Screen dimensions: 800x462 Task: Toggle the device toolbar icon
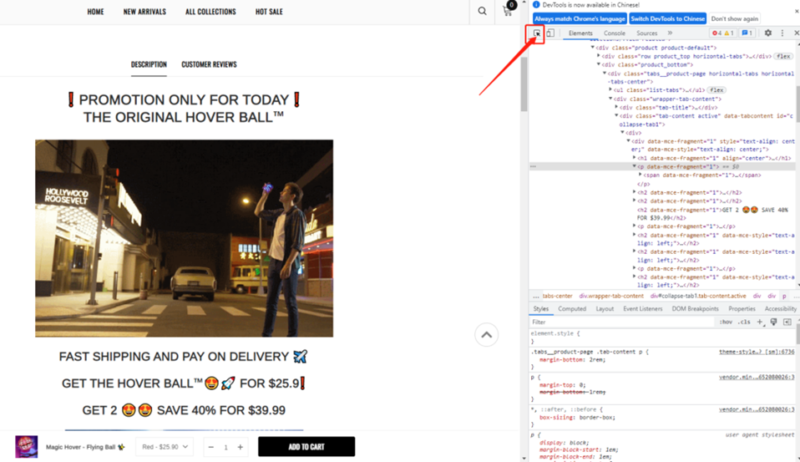[549, 33]
